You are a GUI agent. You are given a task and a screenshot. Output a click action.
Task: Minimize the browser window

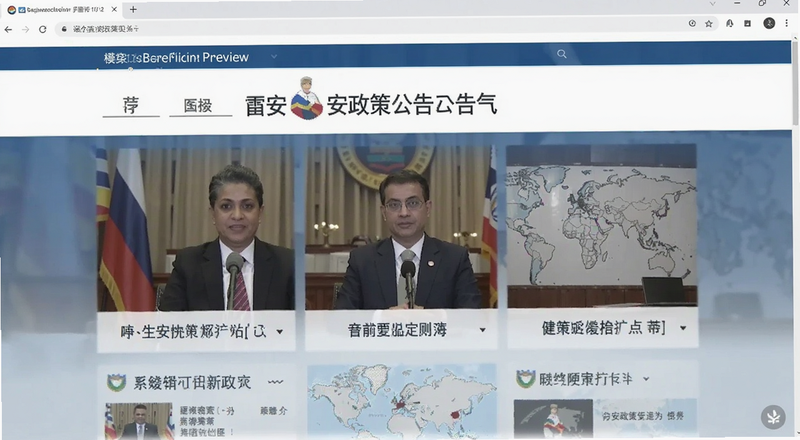[737, 4]
